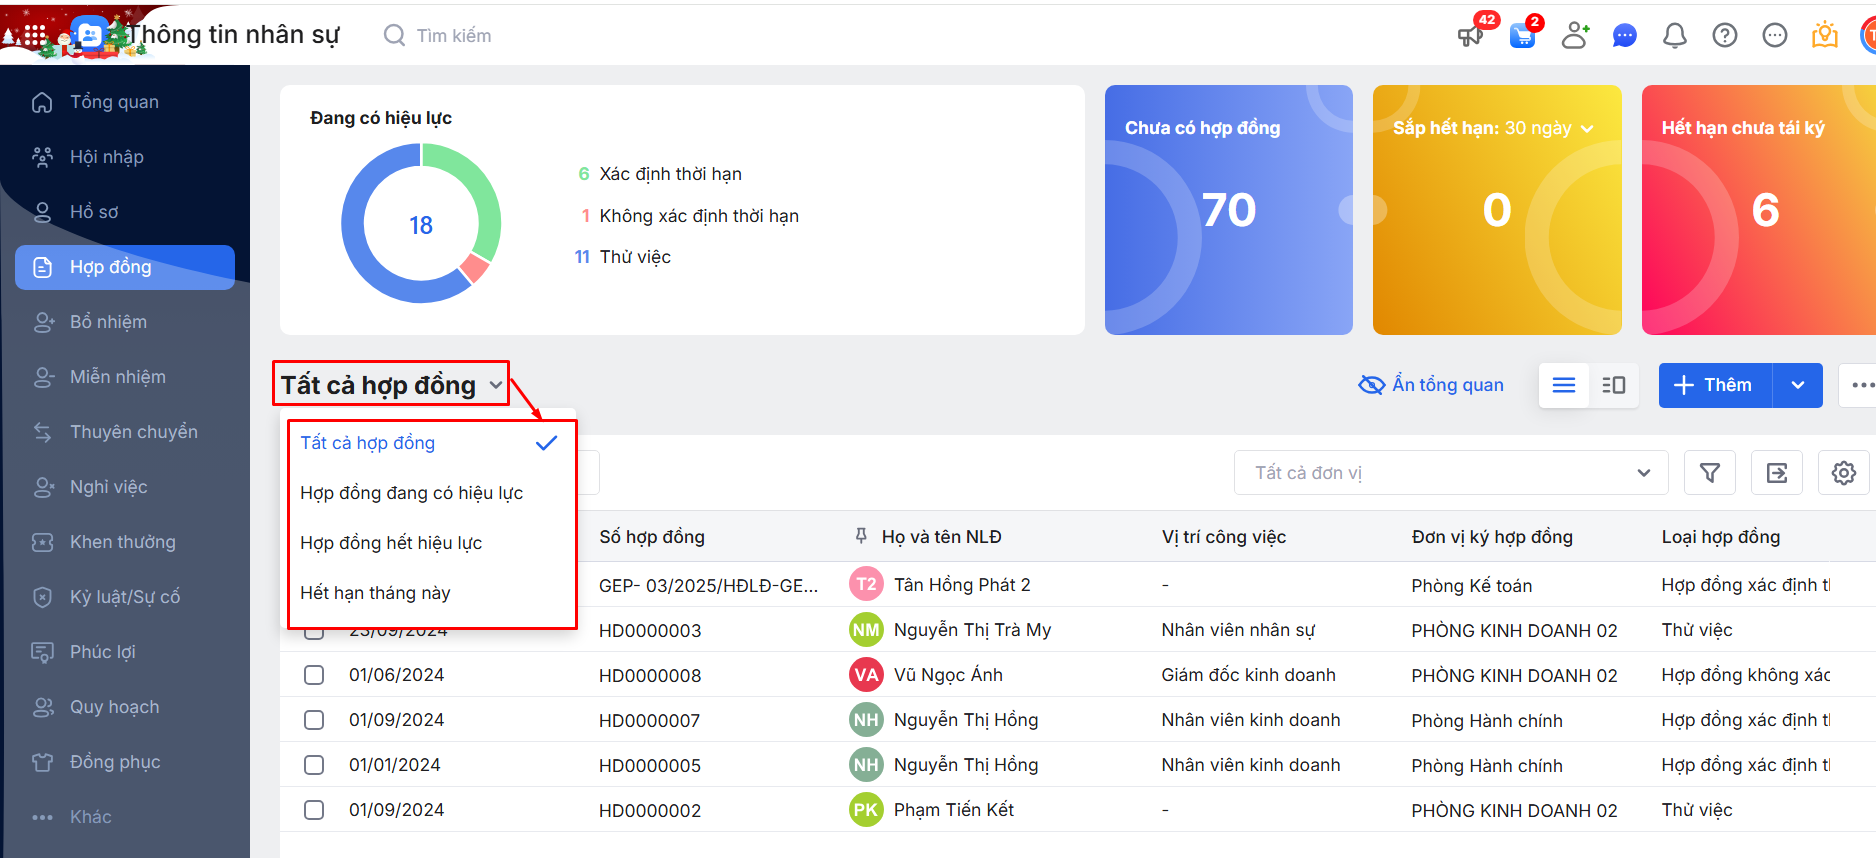Image resolution: width=1876 pixels, height=858 pixels.
Task: Open Nghỉ việc in sidebar
Action: click(x=125, y=487)
